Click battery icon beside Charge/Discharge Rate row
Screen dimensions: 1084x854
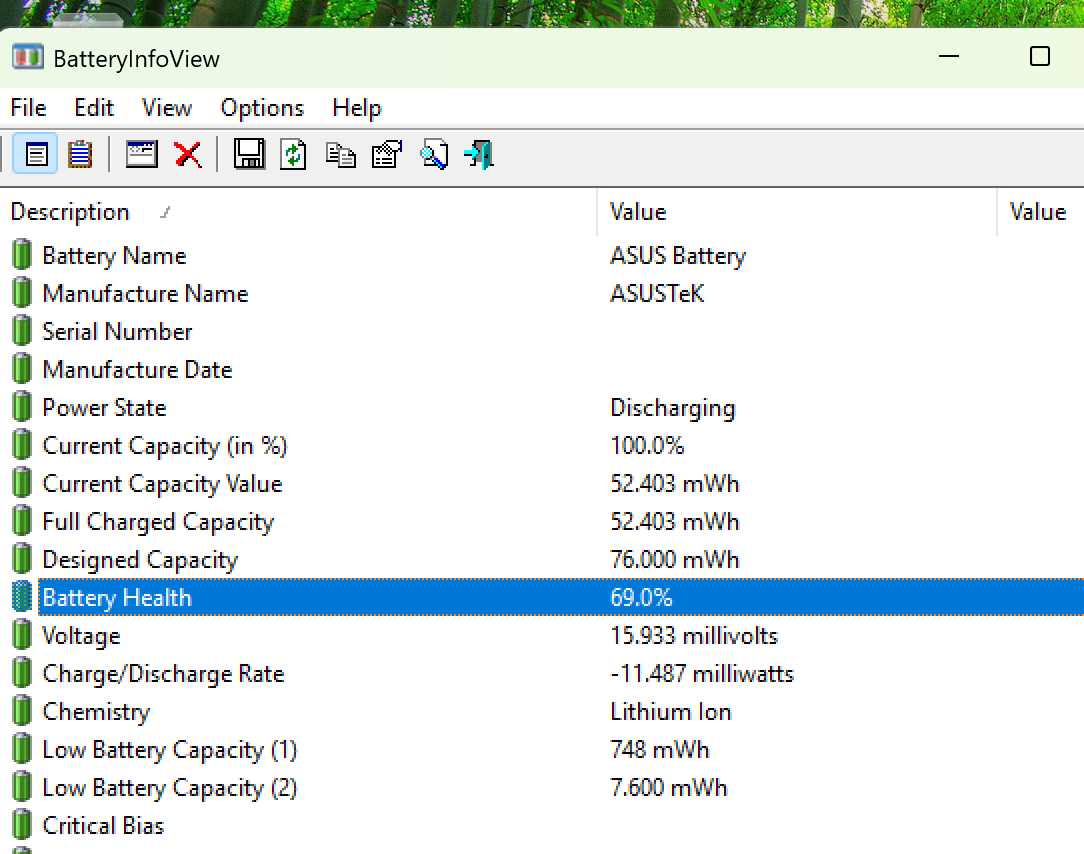pyautogui.click(x=22, y=673)
